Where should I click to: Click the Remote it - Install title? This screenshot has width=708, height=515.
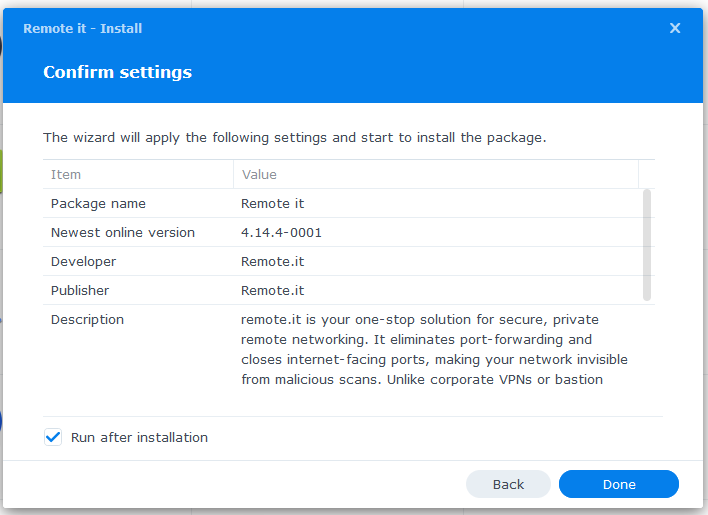coord(83,28)
